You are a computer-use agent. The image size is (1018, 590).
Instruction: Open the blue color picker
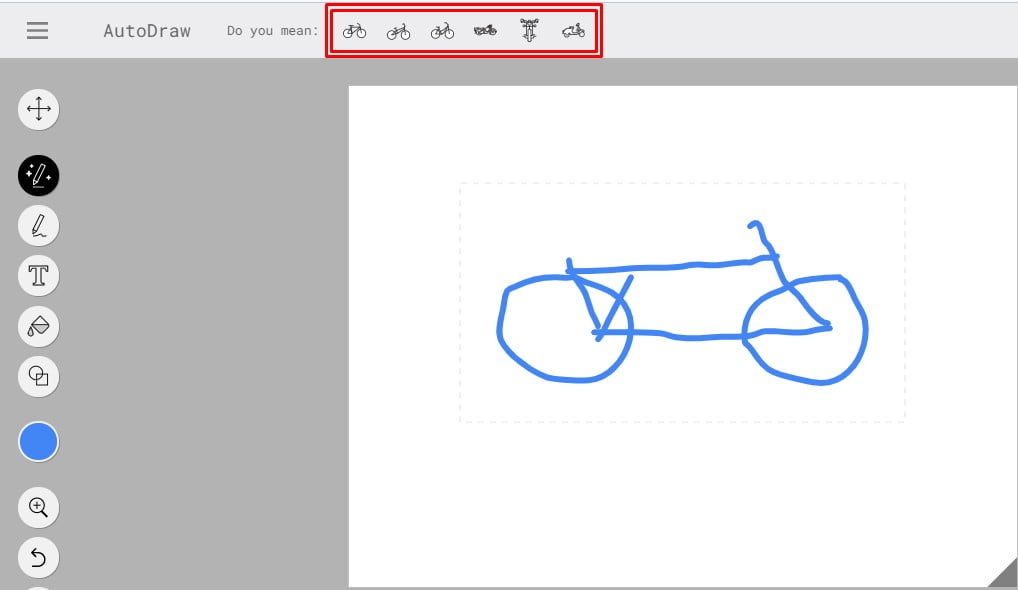click(38, 441)
